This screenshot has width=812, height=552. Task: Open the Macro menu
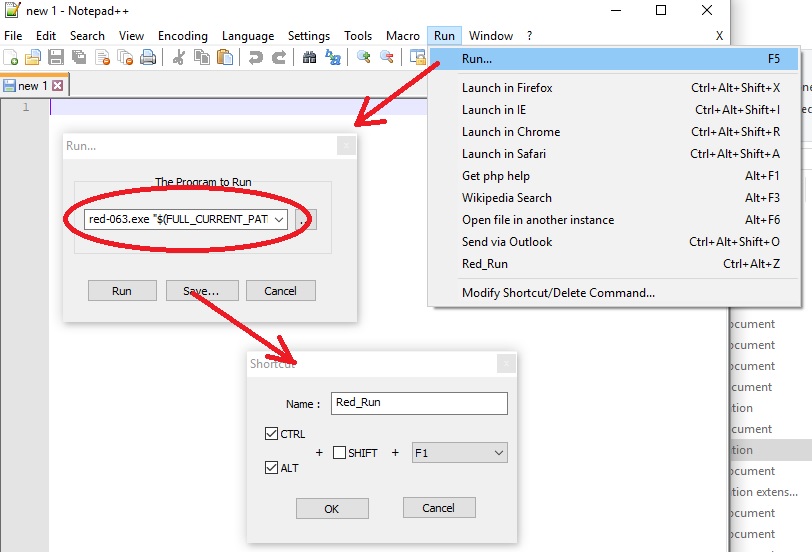click(x=402, y=36)
